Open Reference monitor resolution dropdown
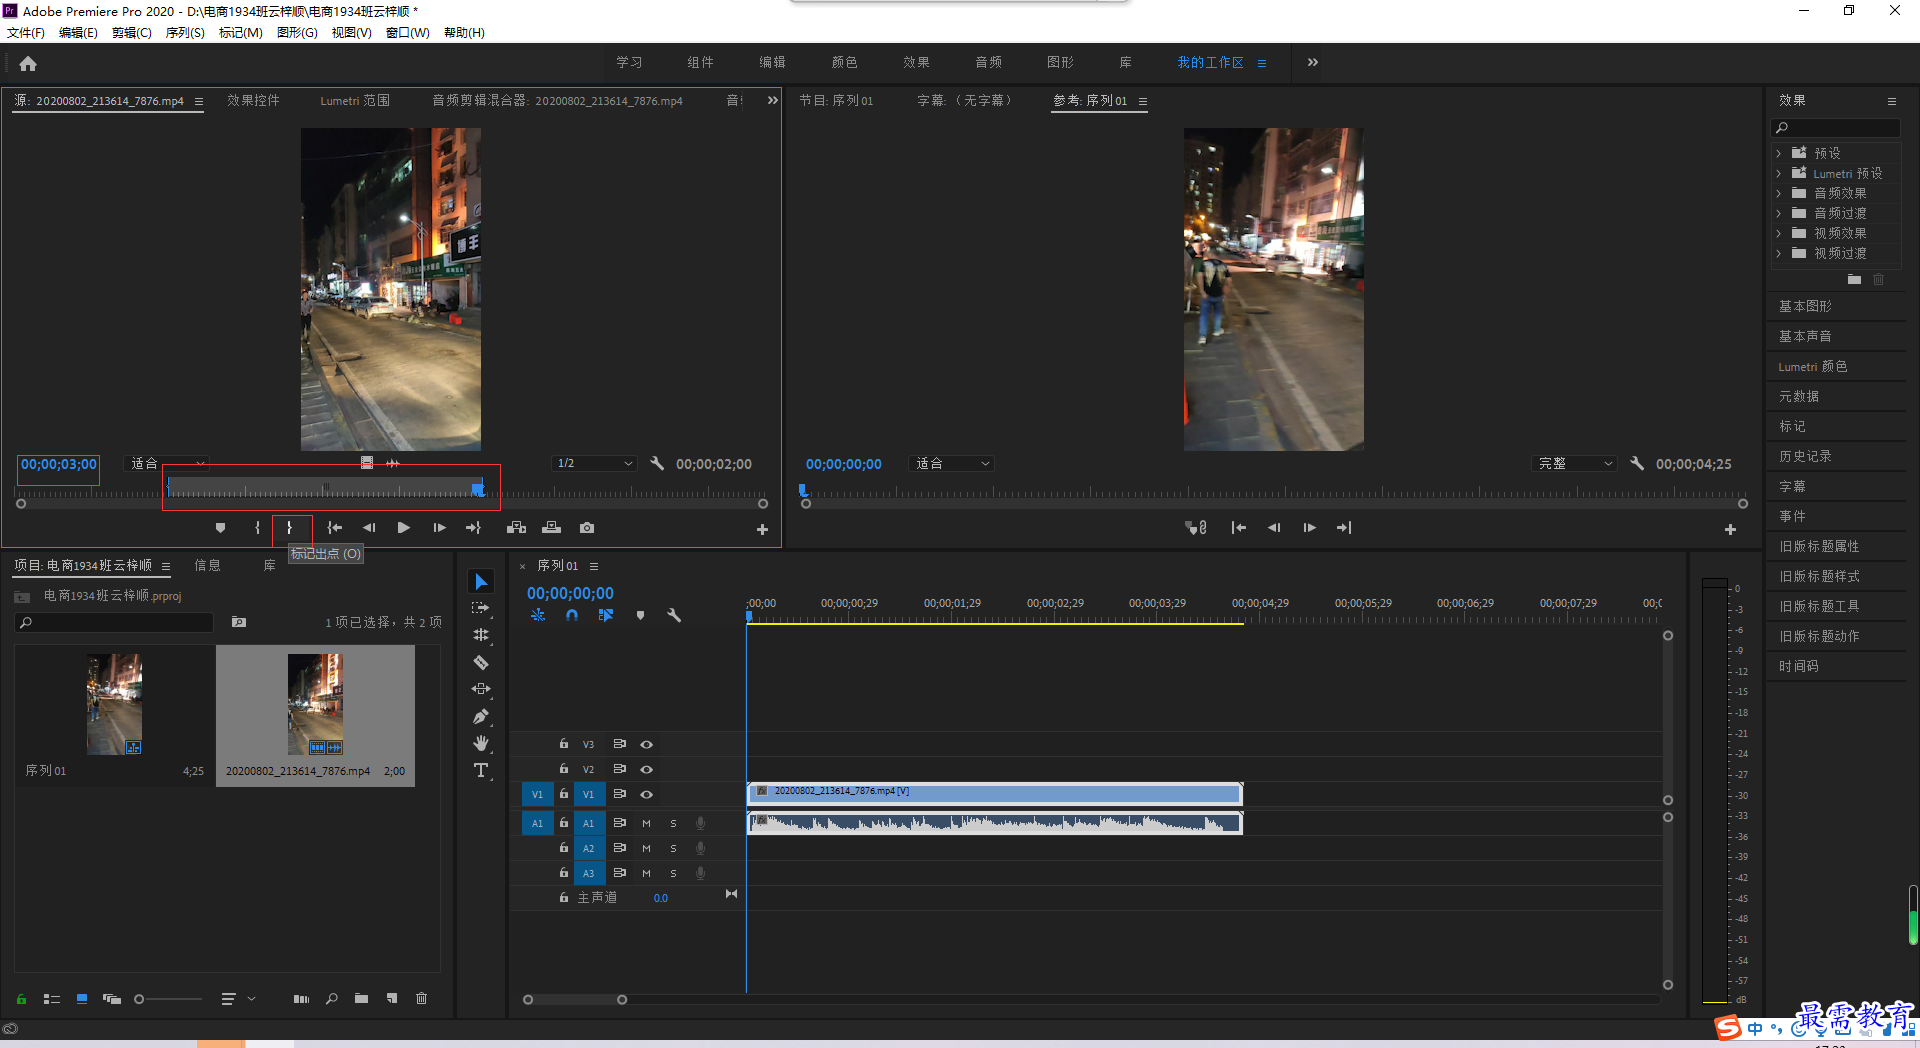Screen dimensions: 1920x1048 point(1574,464)
